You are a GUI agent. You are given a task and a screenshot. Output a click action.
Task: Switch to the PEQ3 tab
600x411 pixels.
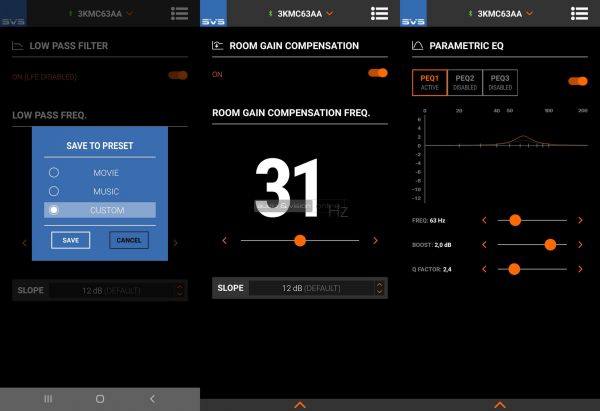[500, 81]
